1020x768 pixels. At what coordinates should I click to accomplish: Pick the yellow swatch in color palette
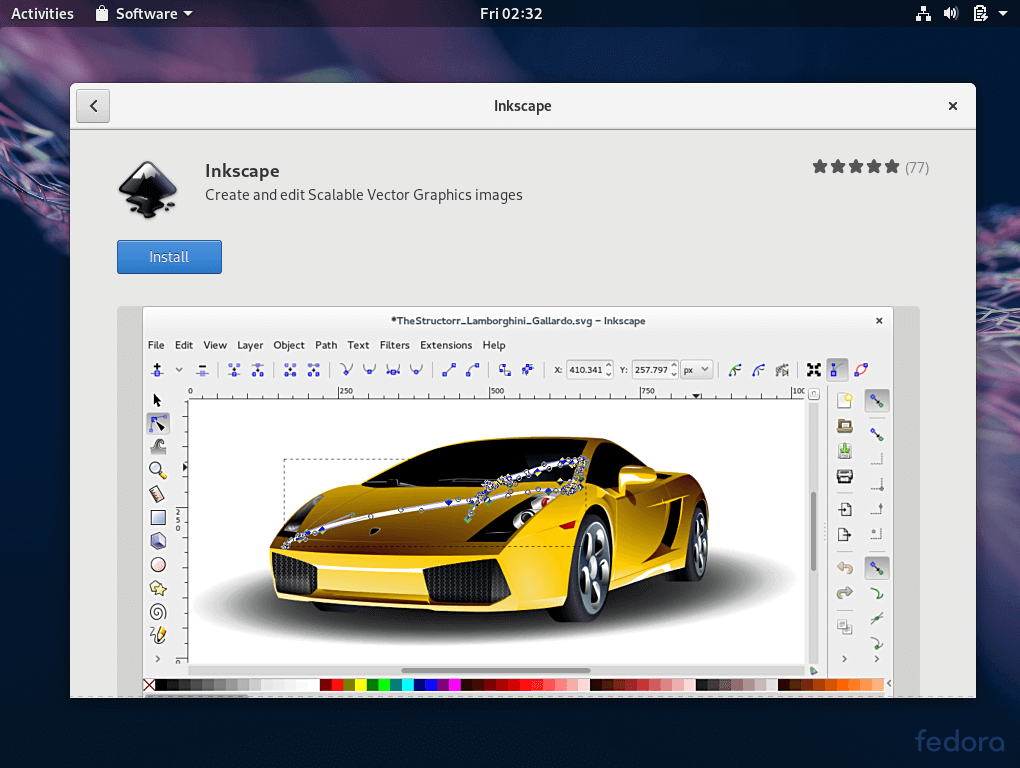click(x=361, y=685)
